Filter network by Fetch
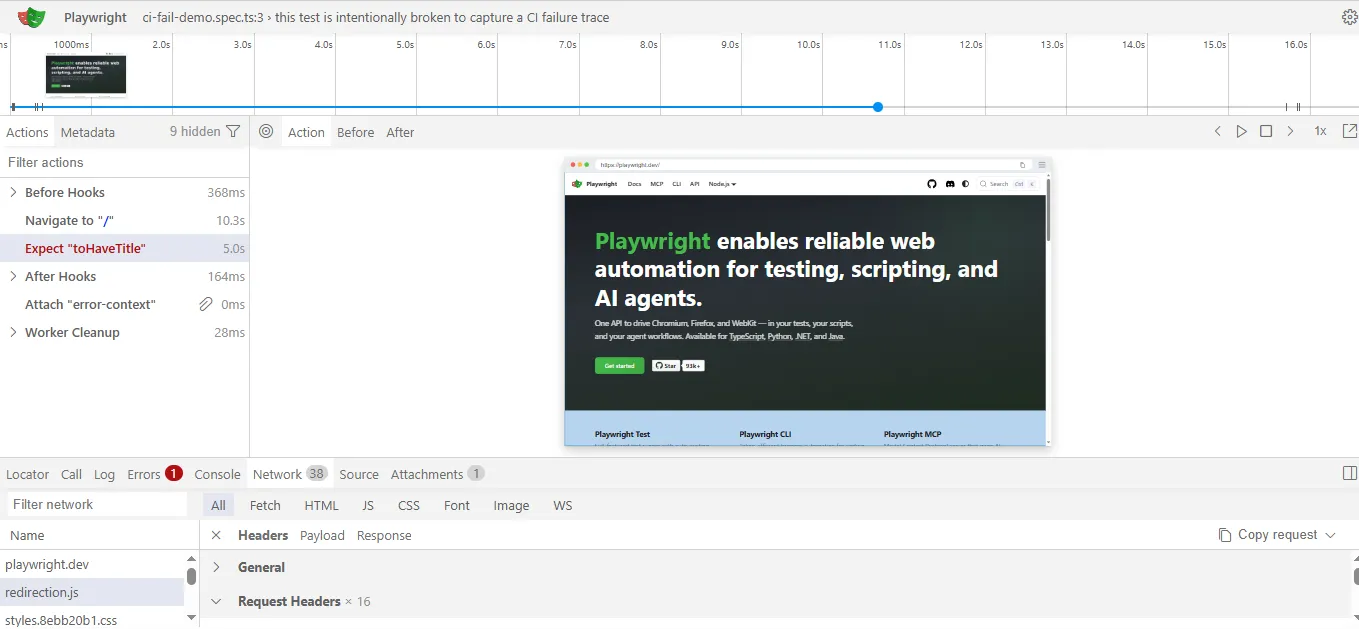The width and height of the screenshot is (1359, 629). [265, 505]
